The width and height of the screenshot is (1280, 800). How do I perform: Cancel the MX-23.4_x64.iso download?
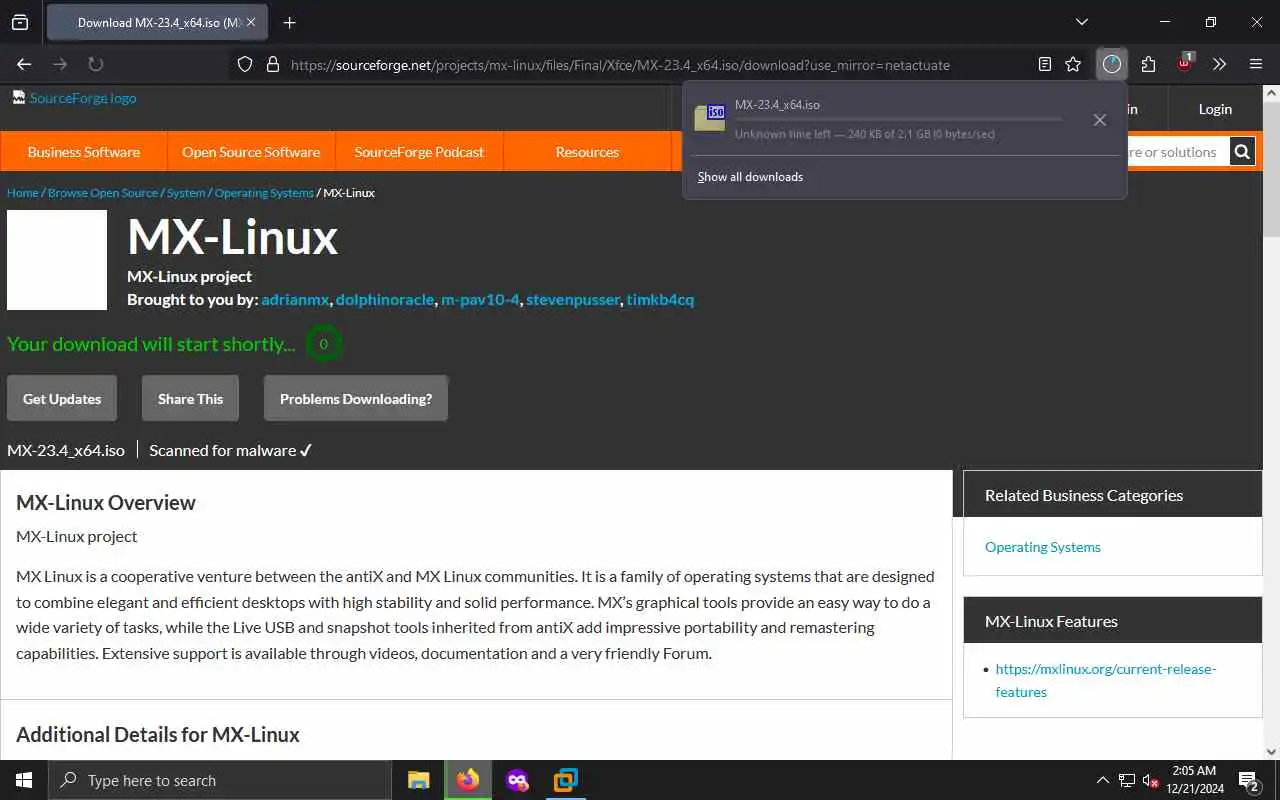pos(1100,120)
